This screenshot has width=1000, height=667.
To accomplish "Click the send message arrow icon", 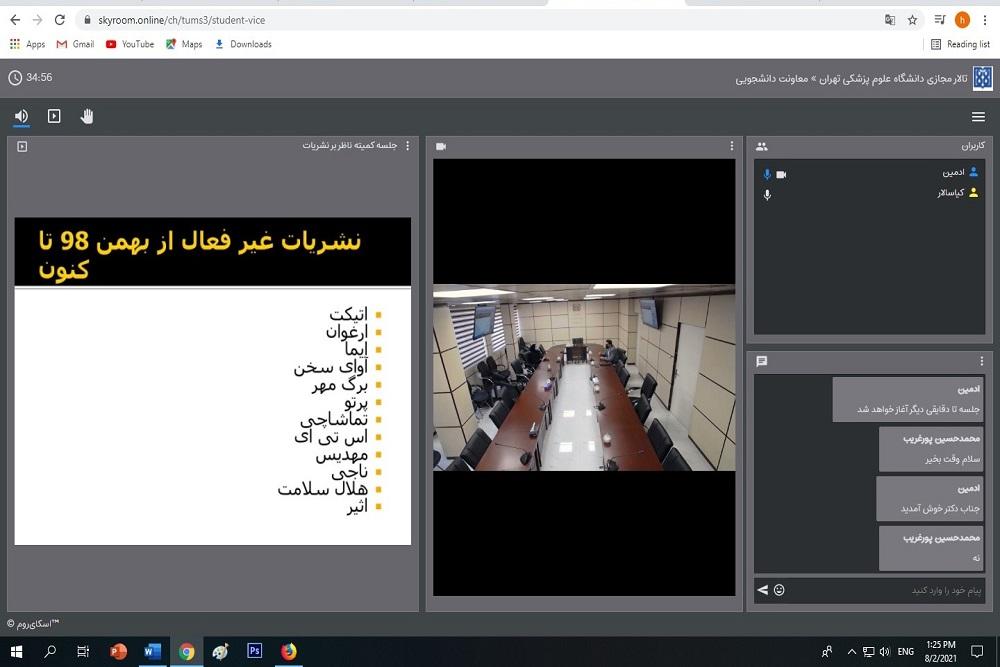I will (763, 590).
